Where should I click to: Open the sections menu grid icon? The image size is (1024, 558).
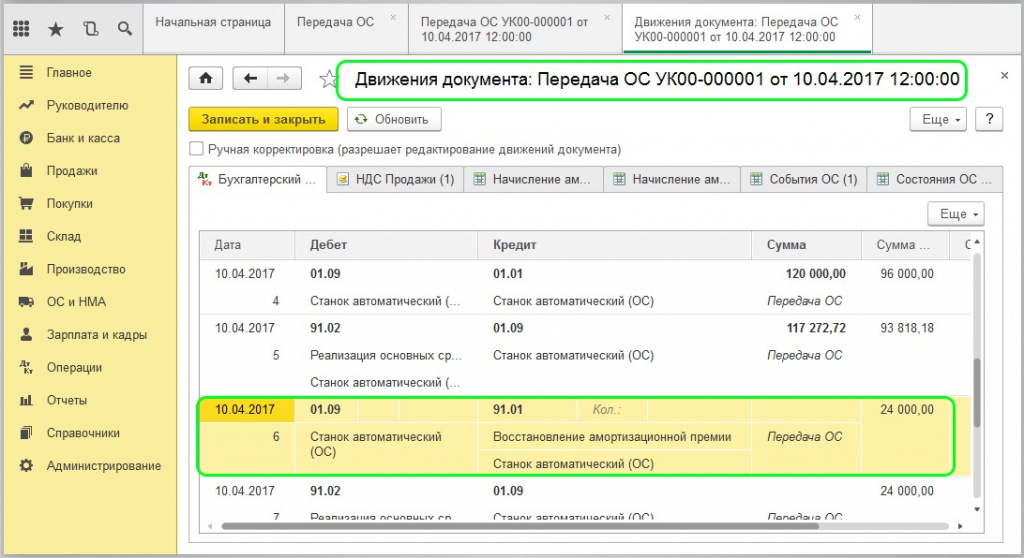tap(21, 29)
